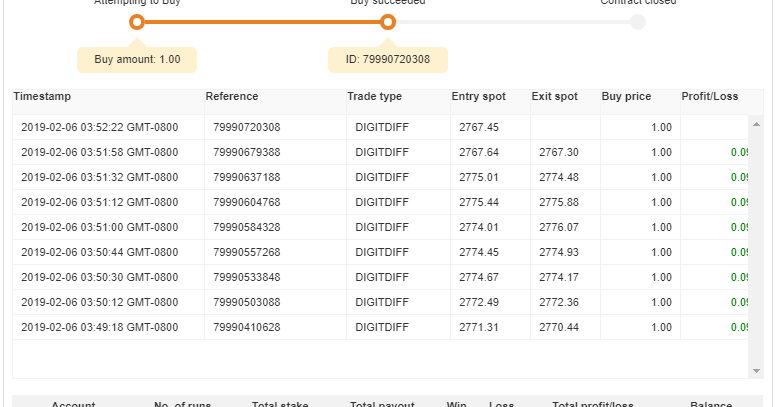Select reference 79990679388 cell

tap(276, 152)
